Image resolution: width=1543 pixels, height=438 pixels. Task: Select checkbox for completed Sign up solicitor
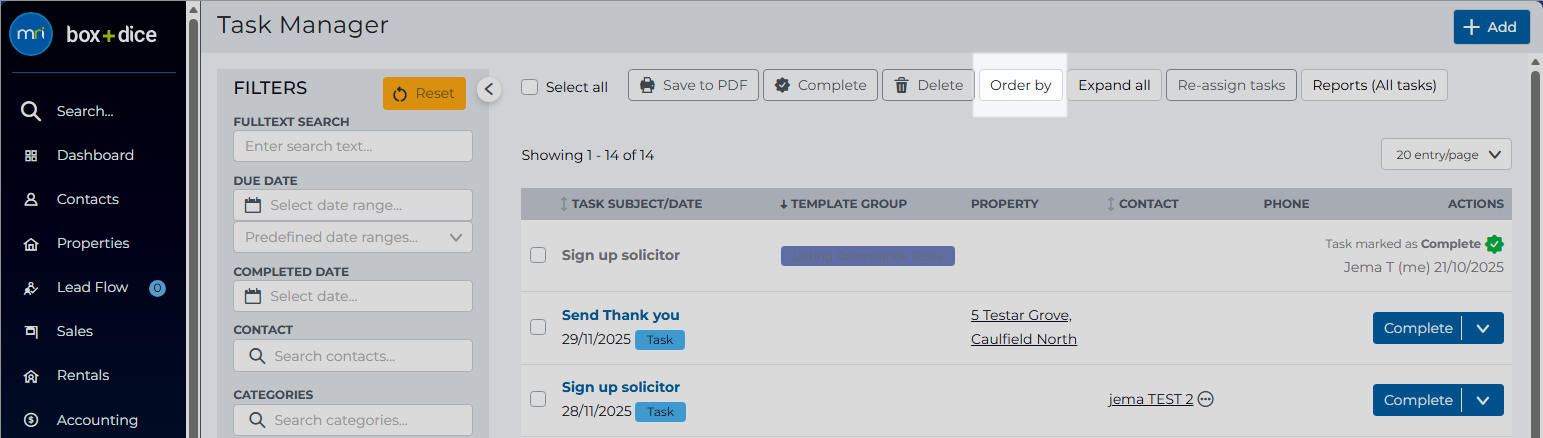[538, 255]
